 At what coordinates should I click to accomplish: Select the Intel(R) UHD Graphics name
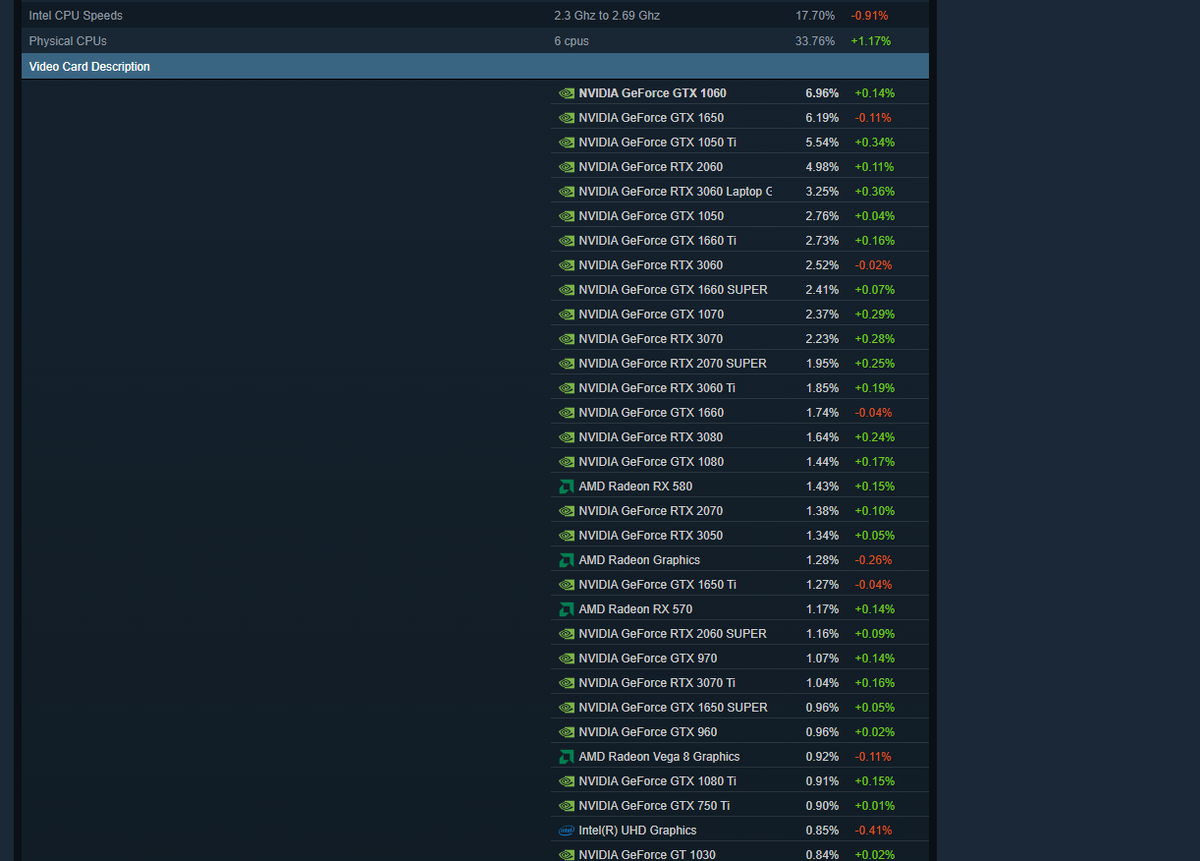coord(637,831)
